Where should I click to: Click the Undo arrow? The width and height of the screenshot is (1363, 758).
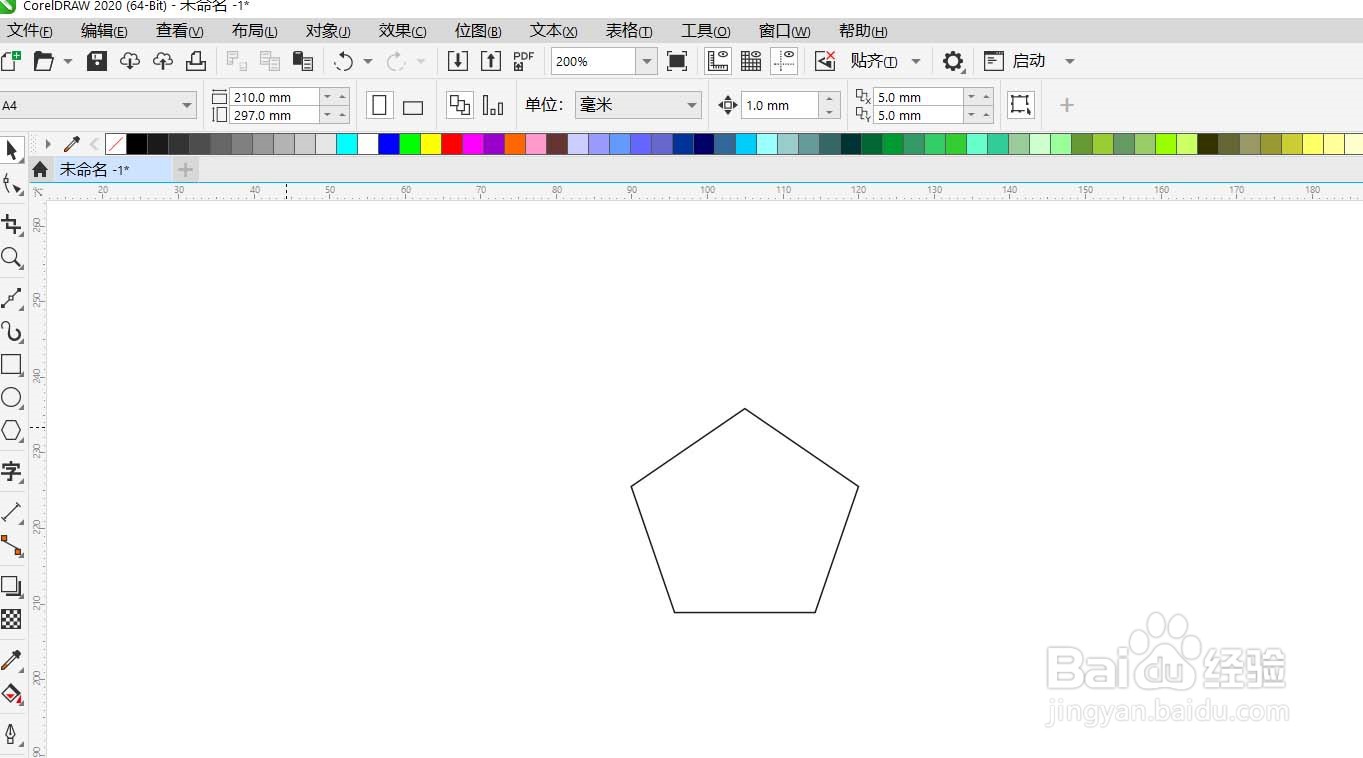pyautogui.click(x=343, y=61)
